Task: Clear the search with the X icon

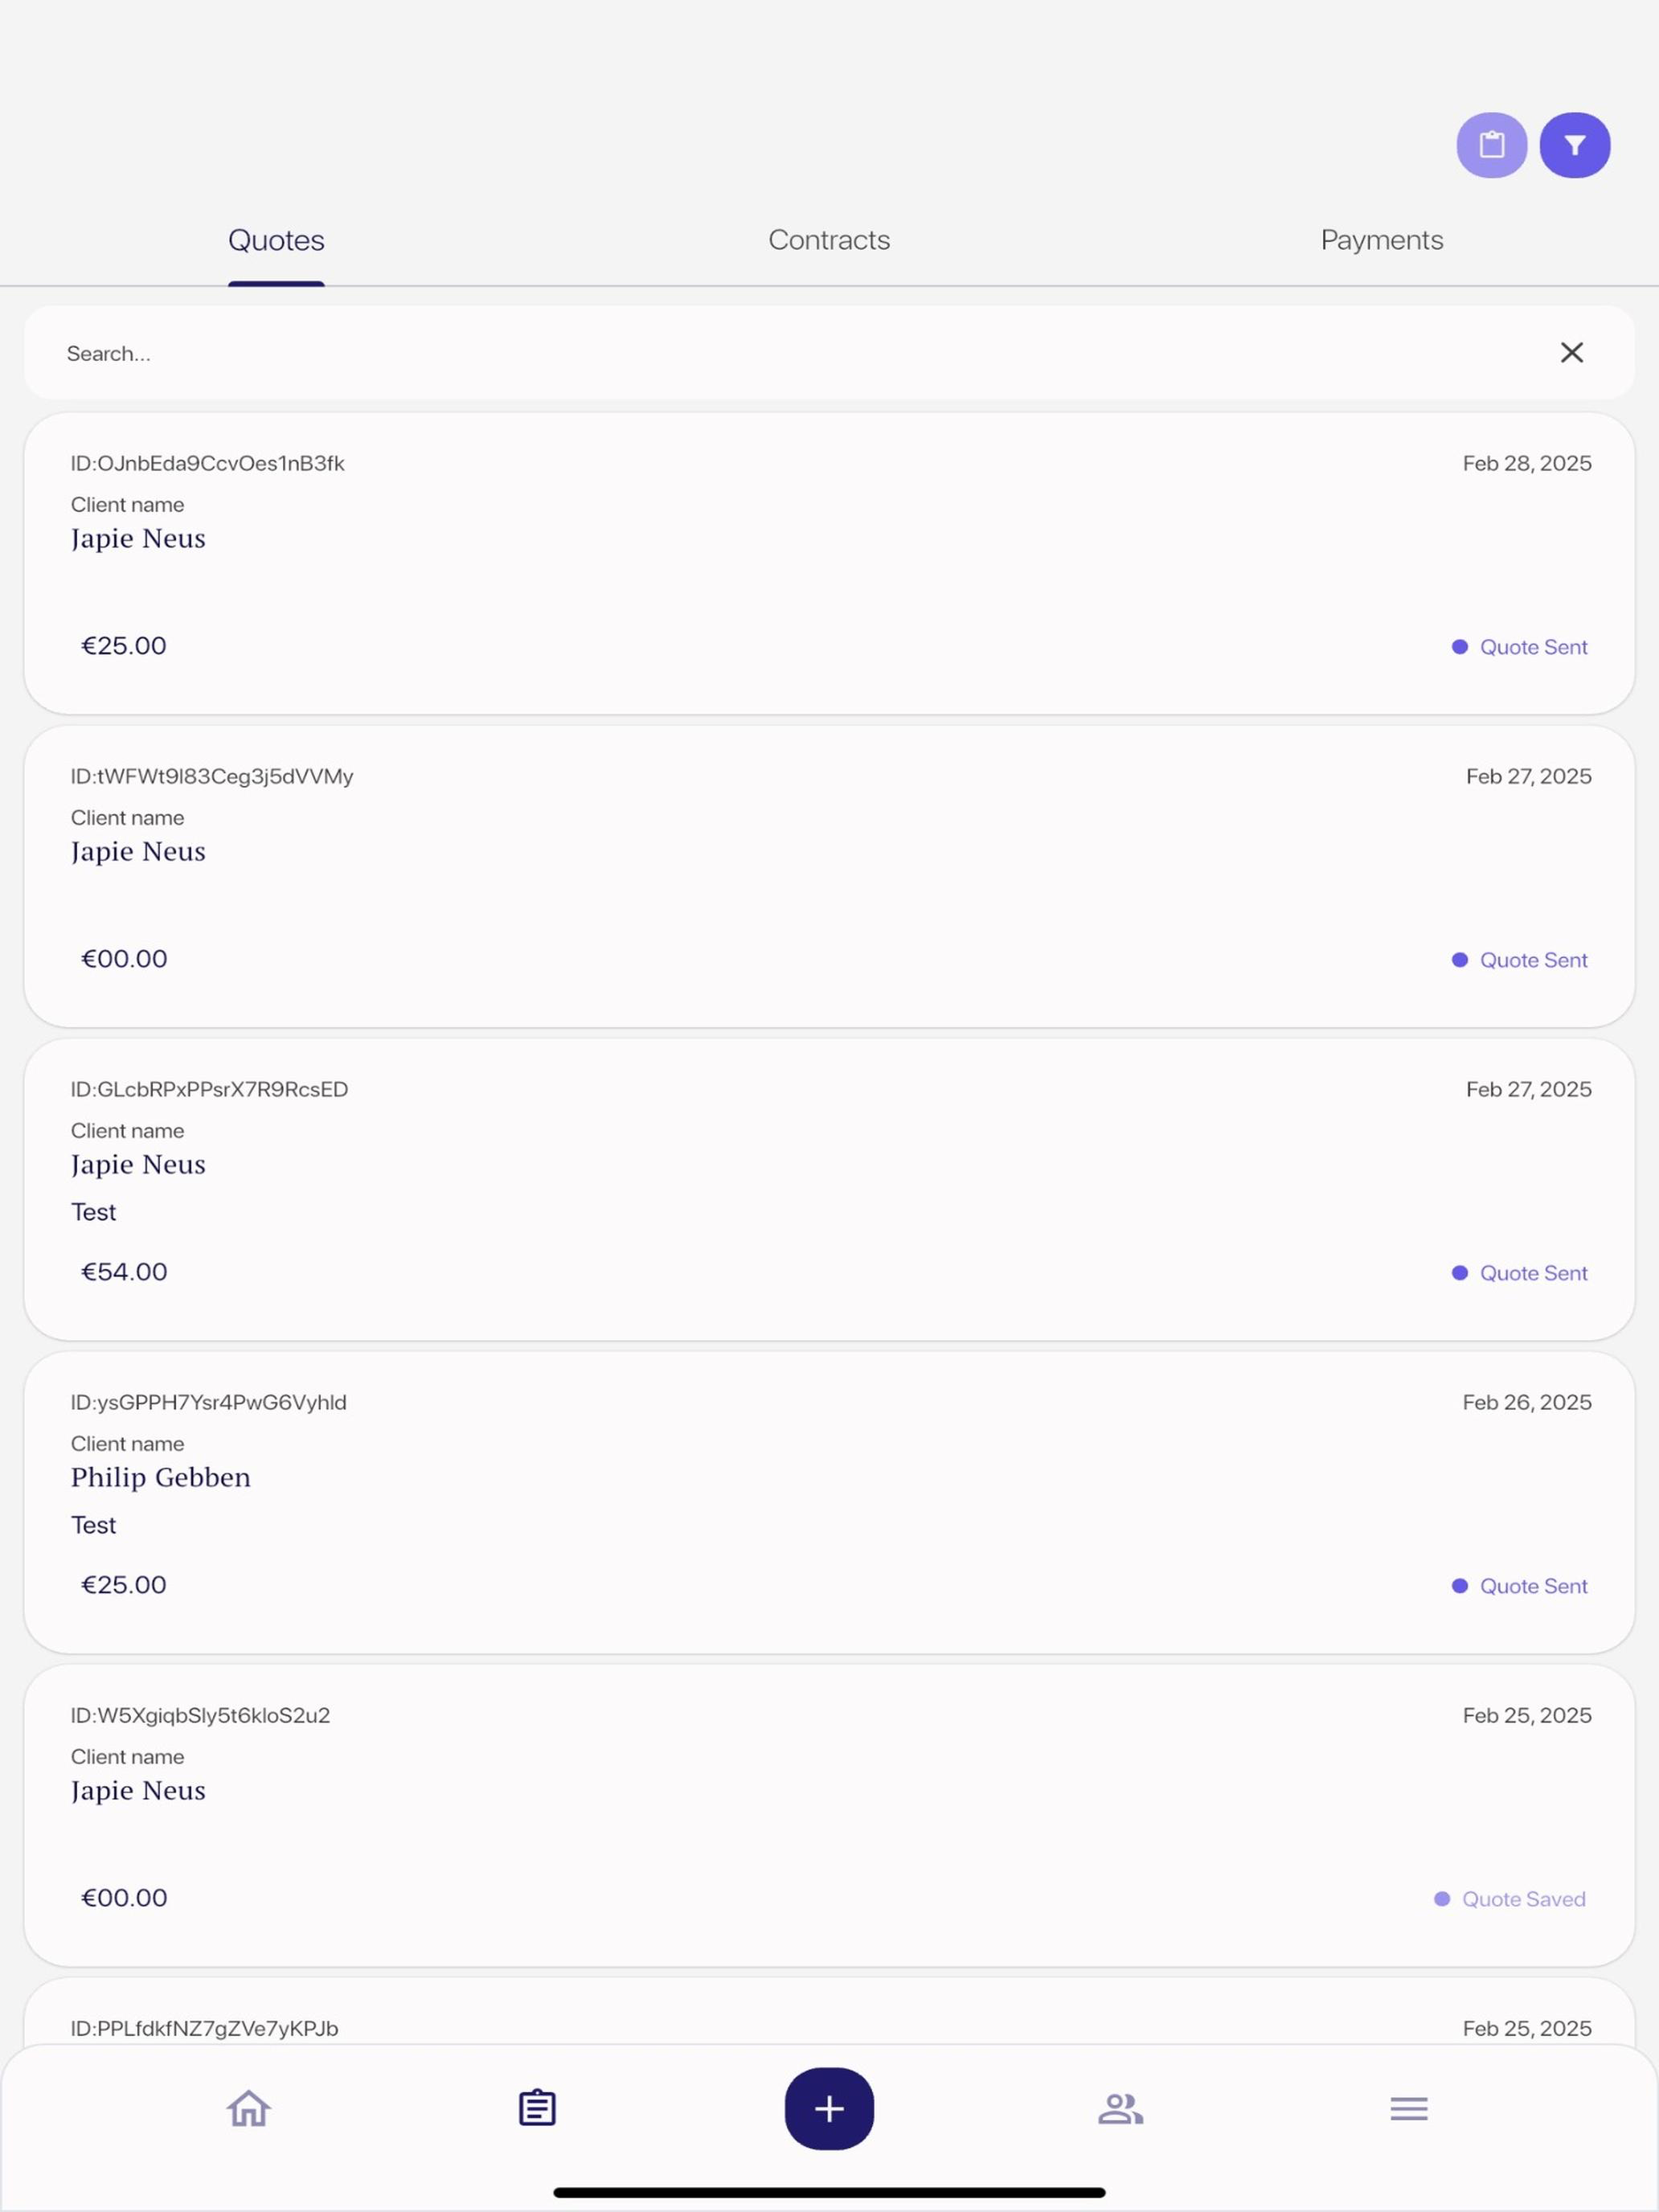Action: pos(1571,352)
